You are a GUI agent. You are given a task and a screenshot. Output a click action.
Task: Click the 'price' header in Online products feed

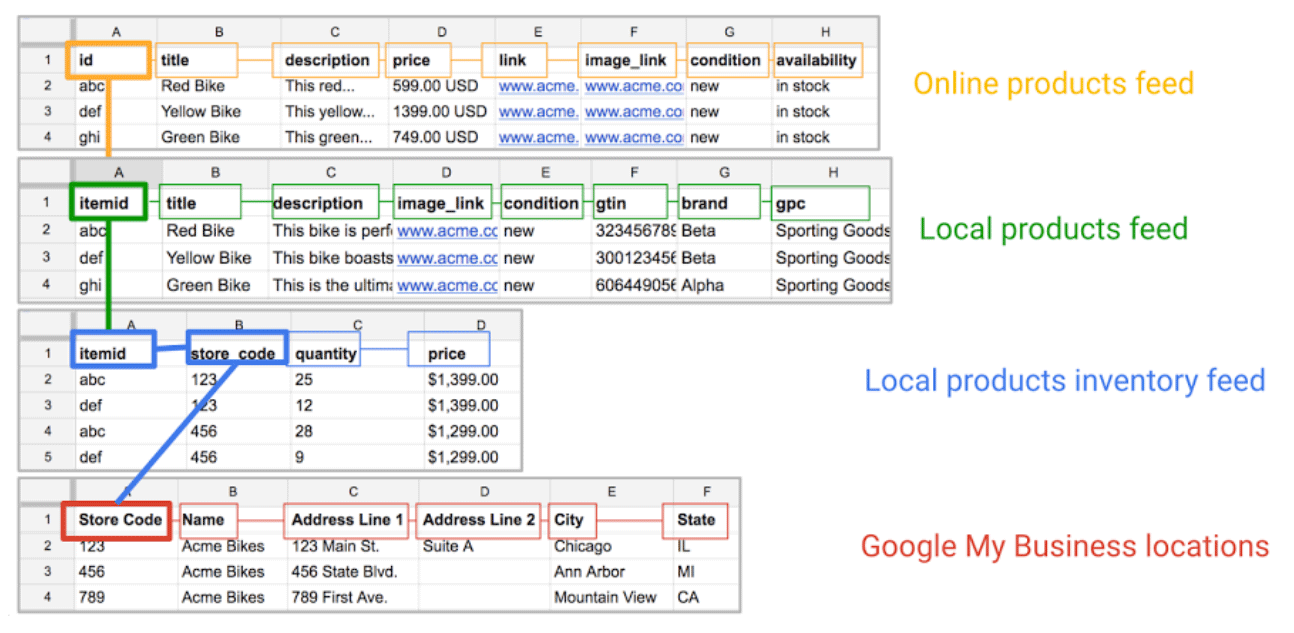pos(420,60)
